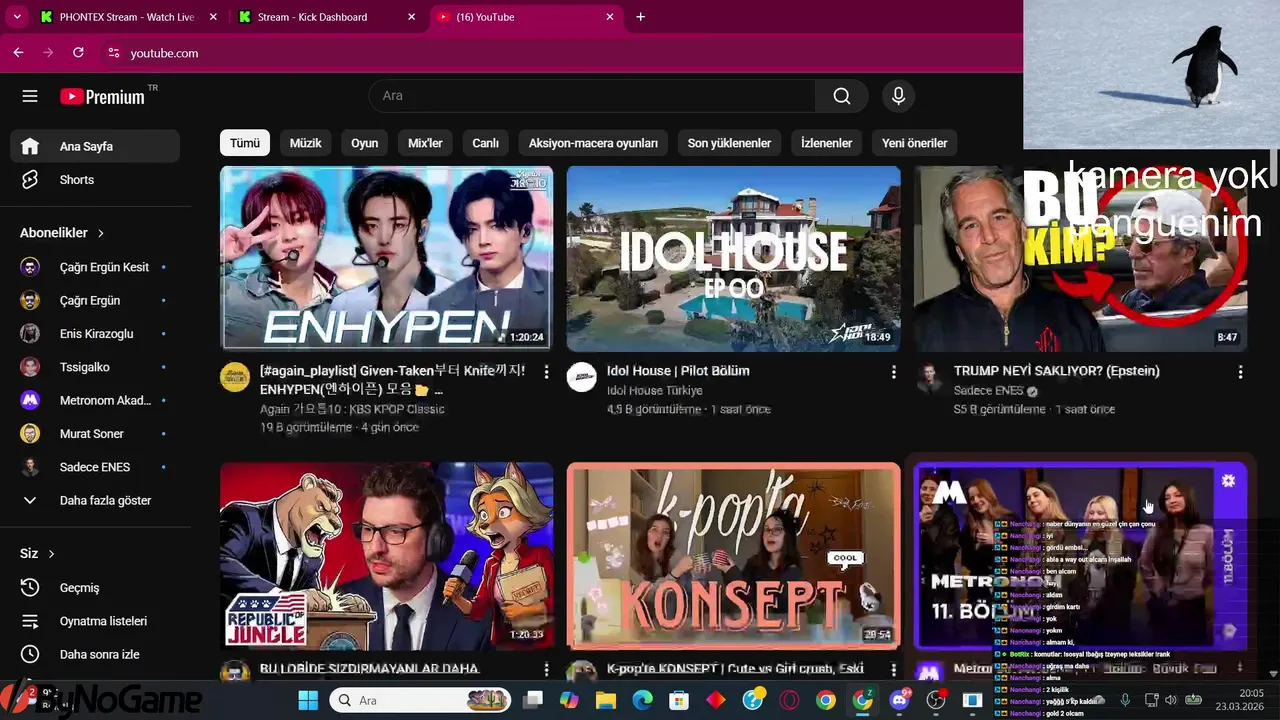This screenshot has width=1280, height=720.
Task: Open Murat Soner subscription channel
Action: coord(95,434)
